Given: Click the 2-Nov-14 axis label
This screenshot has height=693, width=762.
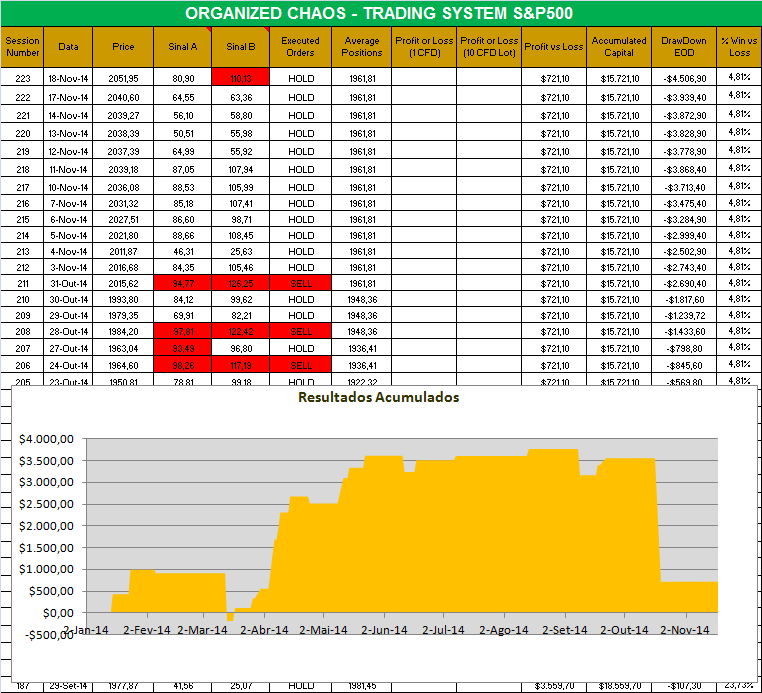Looking at the screenshot, I should (685, 630).
